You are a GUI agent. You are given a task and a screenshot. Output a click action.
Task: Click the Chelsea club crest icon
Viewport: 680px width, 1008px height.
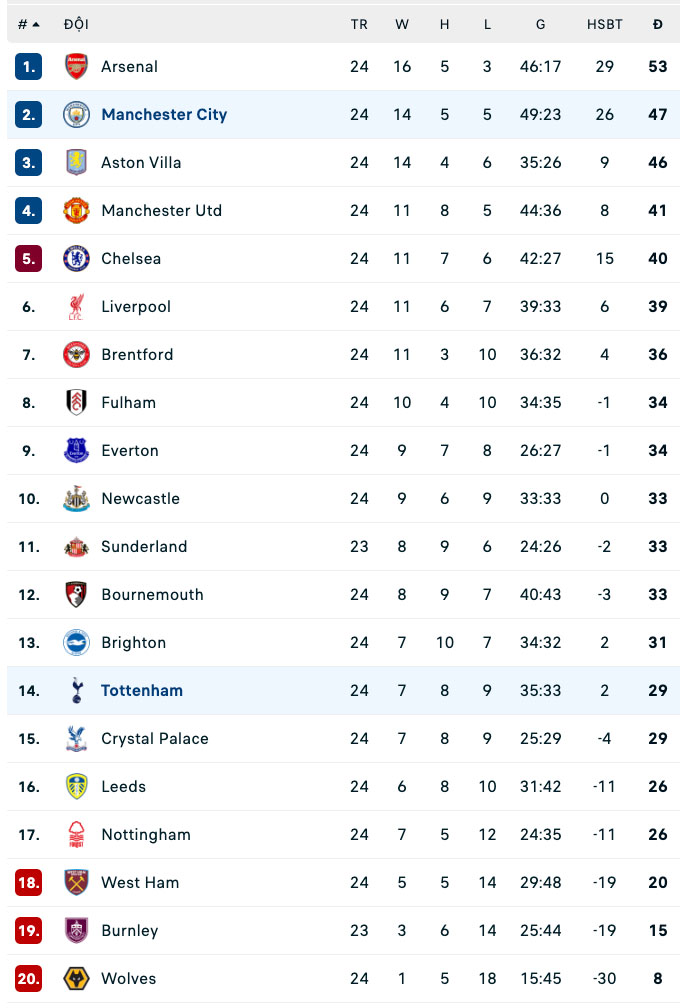[x=76, y=259]
